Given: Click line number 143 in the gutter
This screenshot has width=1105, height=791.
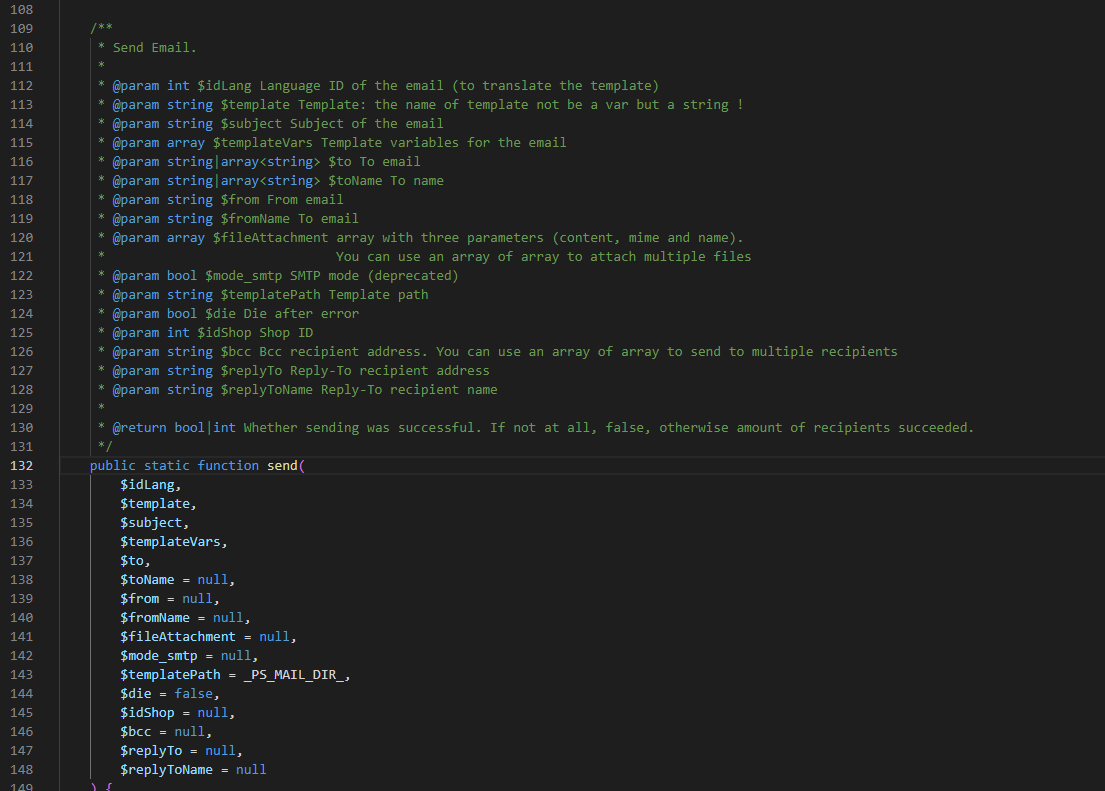Looking at the screenshot, I should [x=21, y=675].
